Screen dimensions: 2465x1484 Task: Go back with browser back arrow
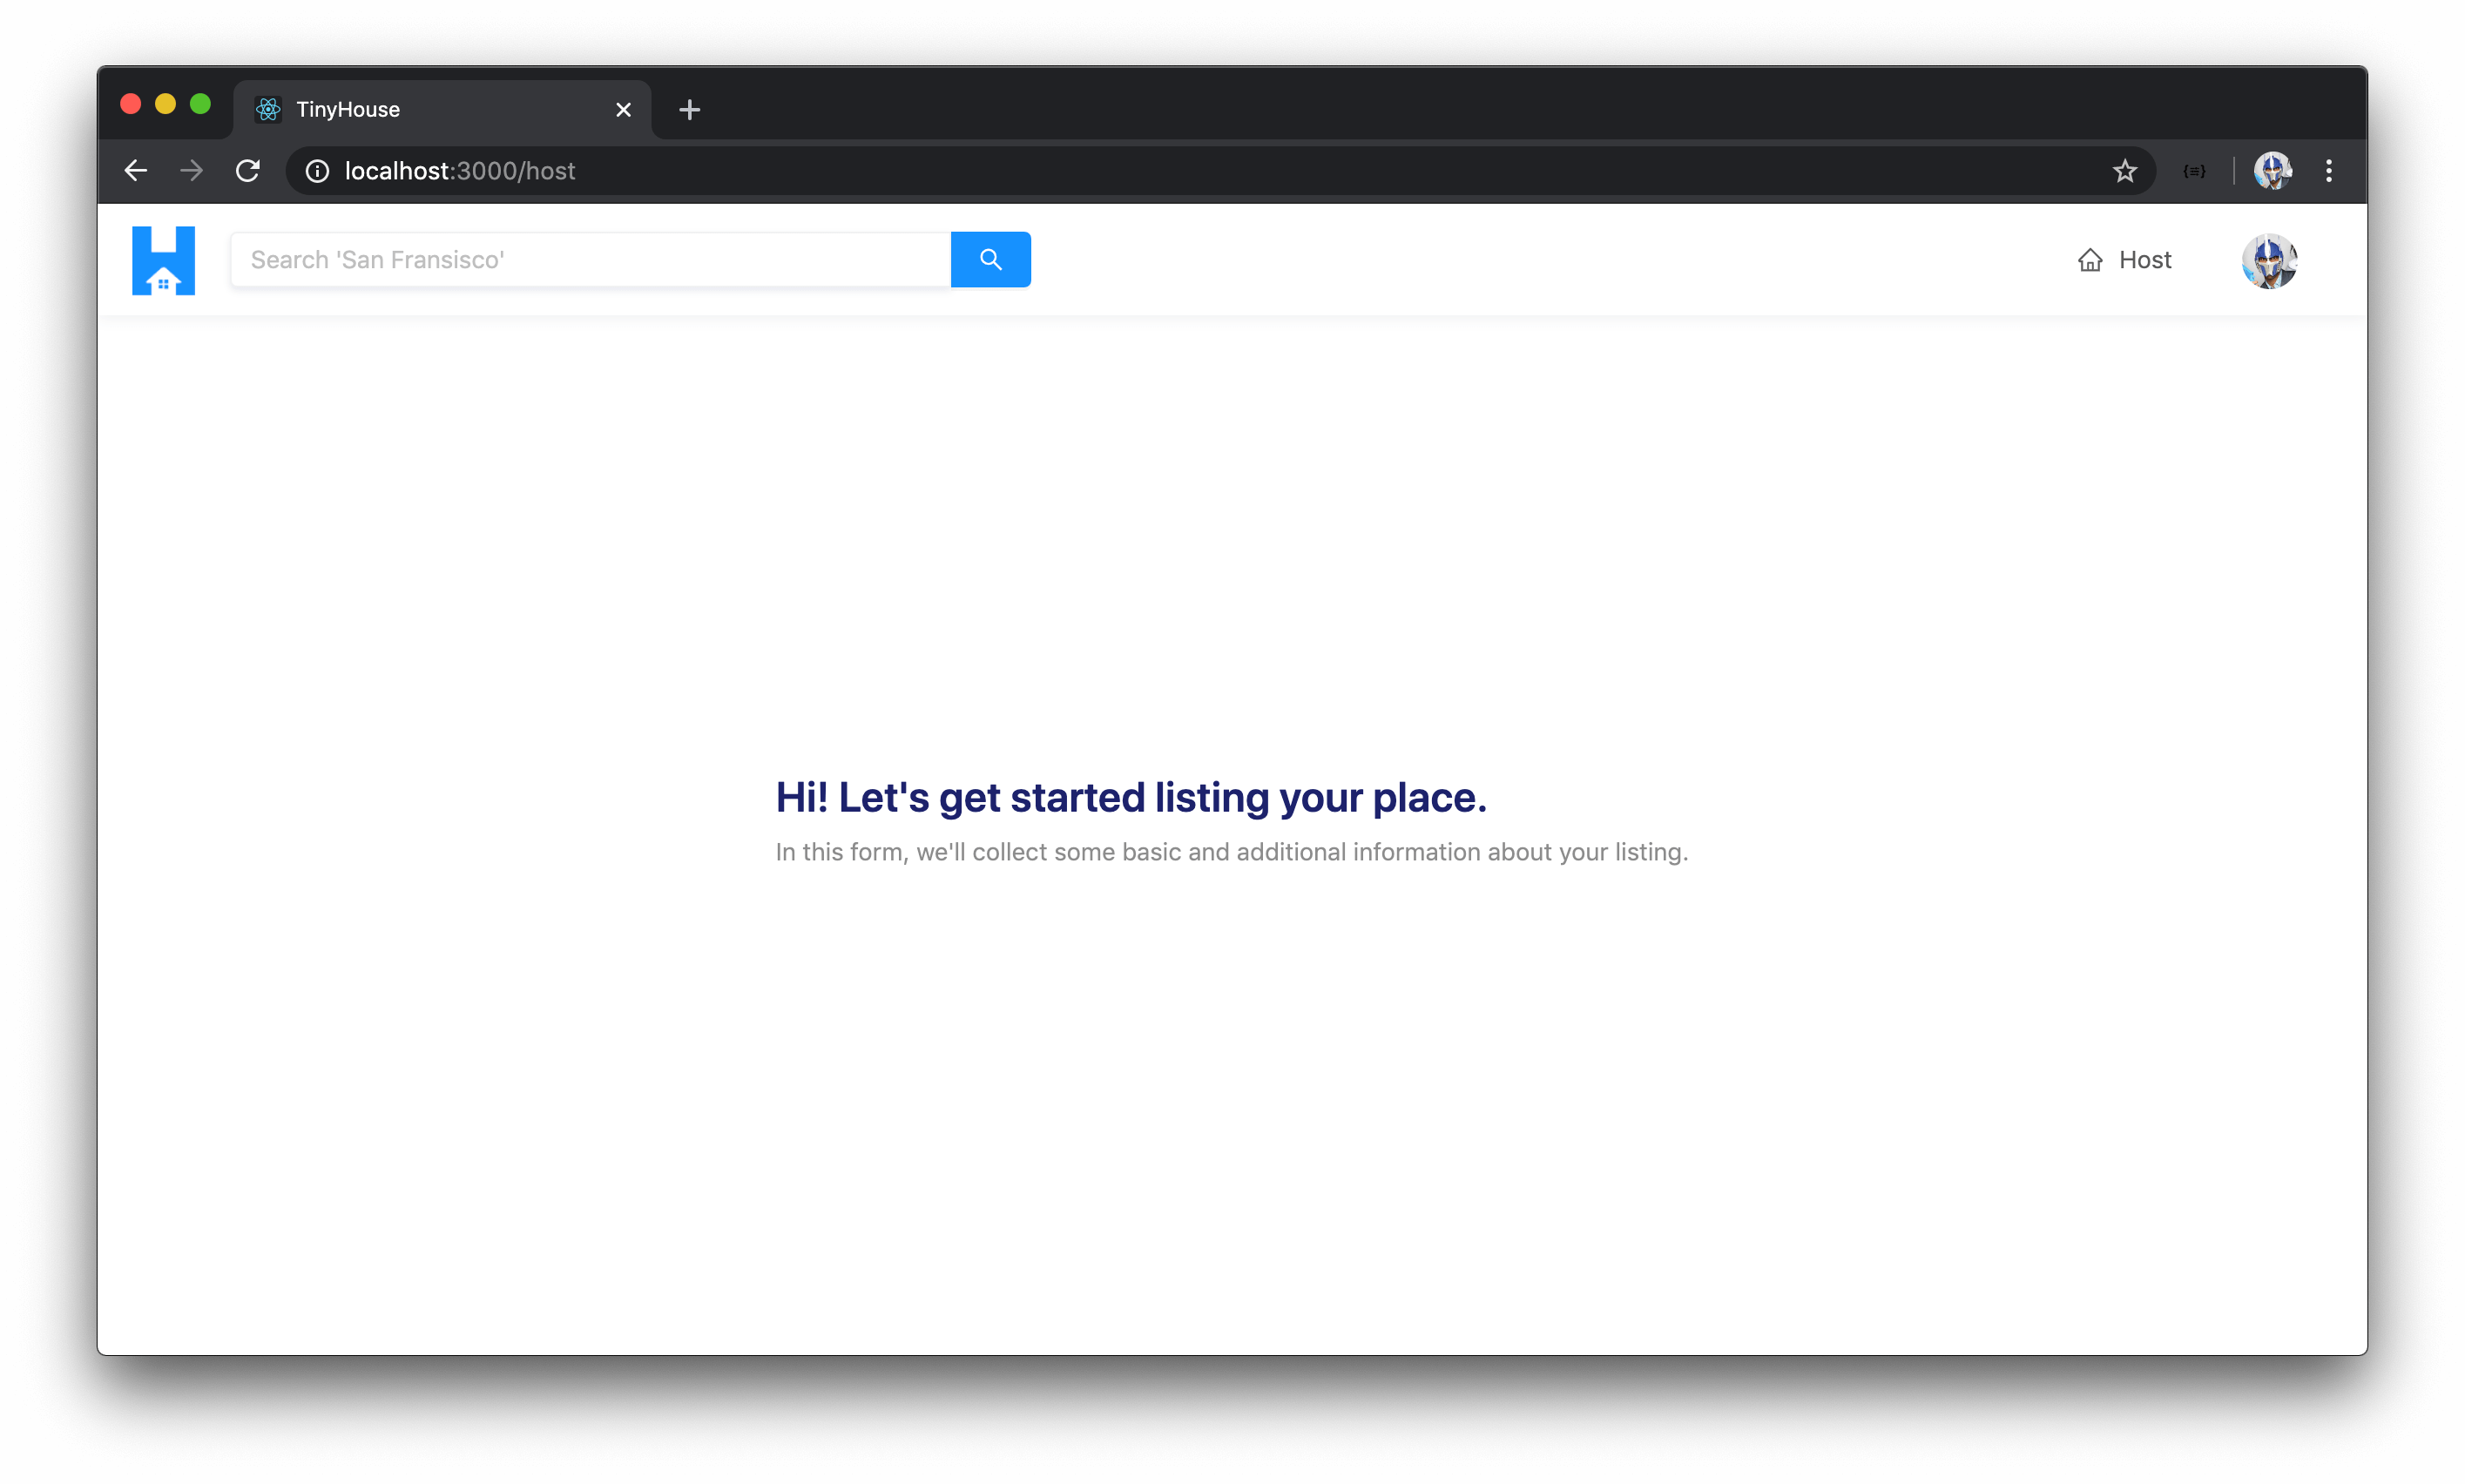(x=136, y=171)
